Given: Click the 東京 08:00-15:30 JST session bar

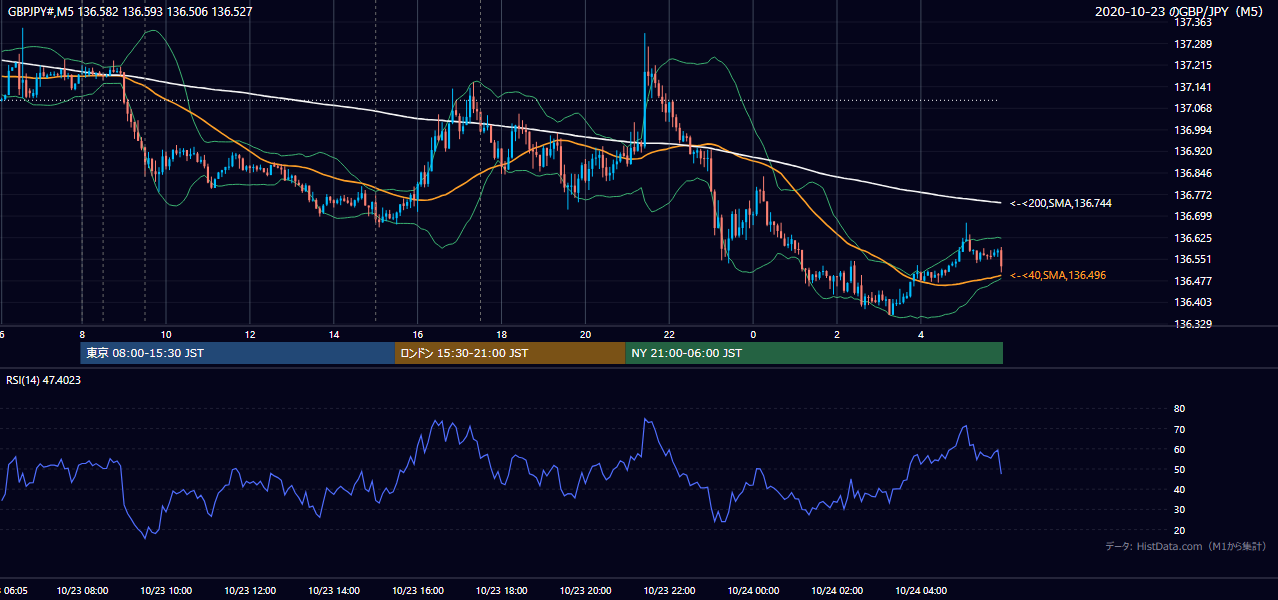Looking at the screenshot, I should [x=238, y=353].
